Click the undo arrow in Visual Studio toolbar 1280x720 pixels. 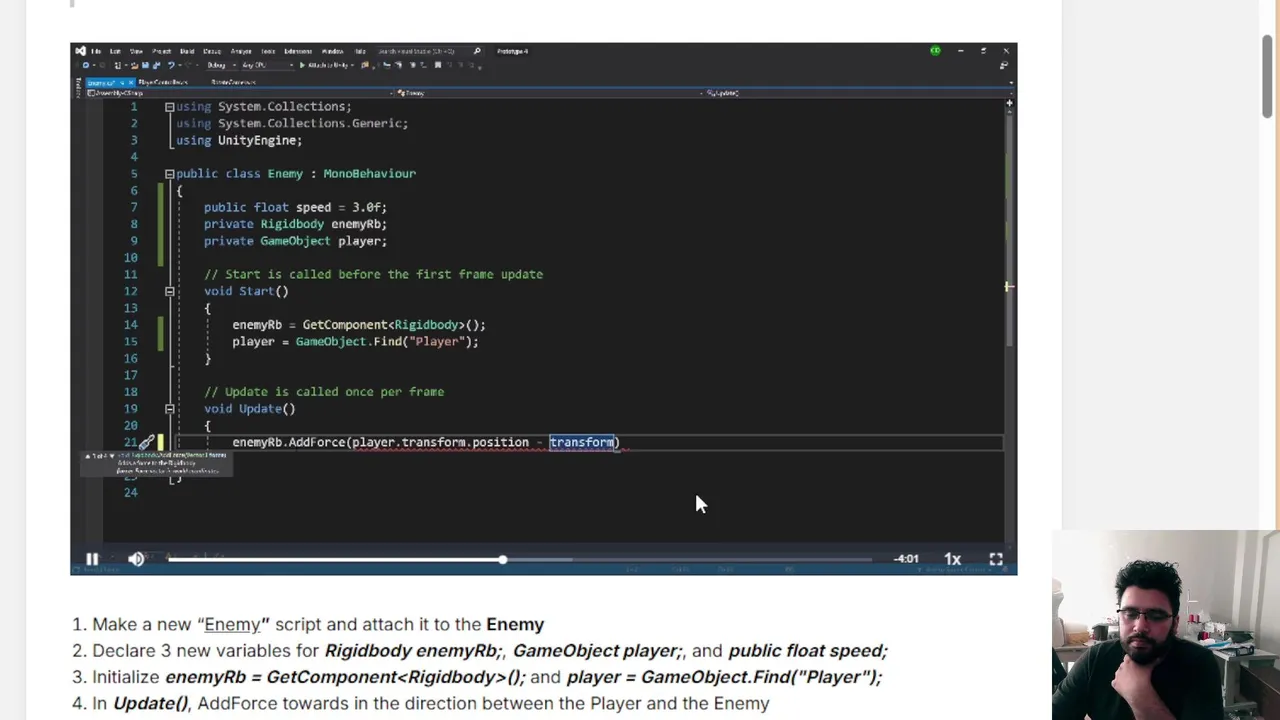point(171,65)
